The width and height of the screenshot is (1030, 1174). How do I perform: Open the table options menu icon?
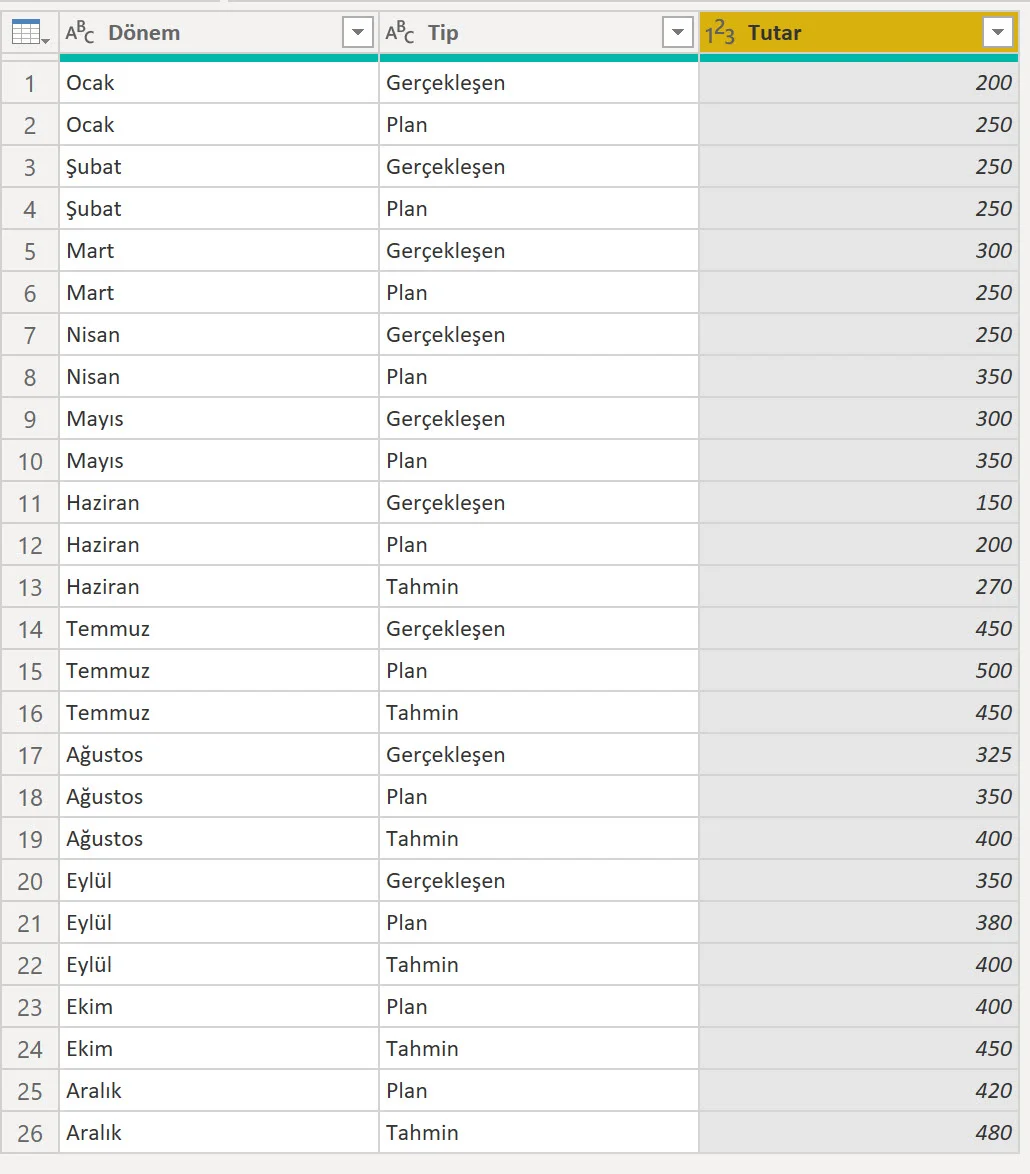pyautogui.click(x=29, y=33)
